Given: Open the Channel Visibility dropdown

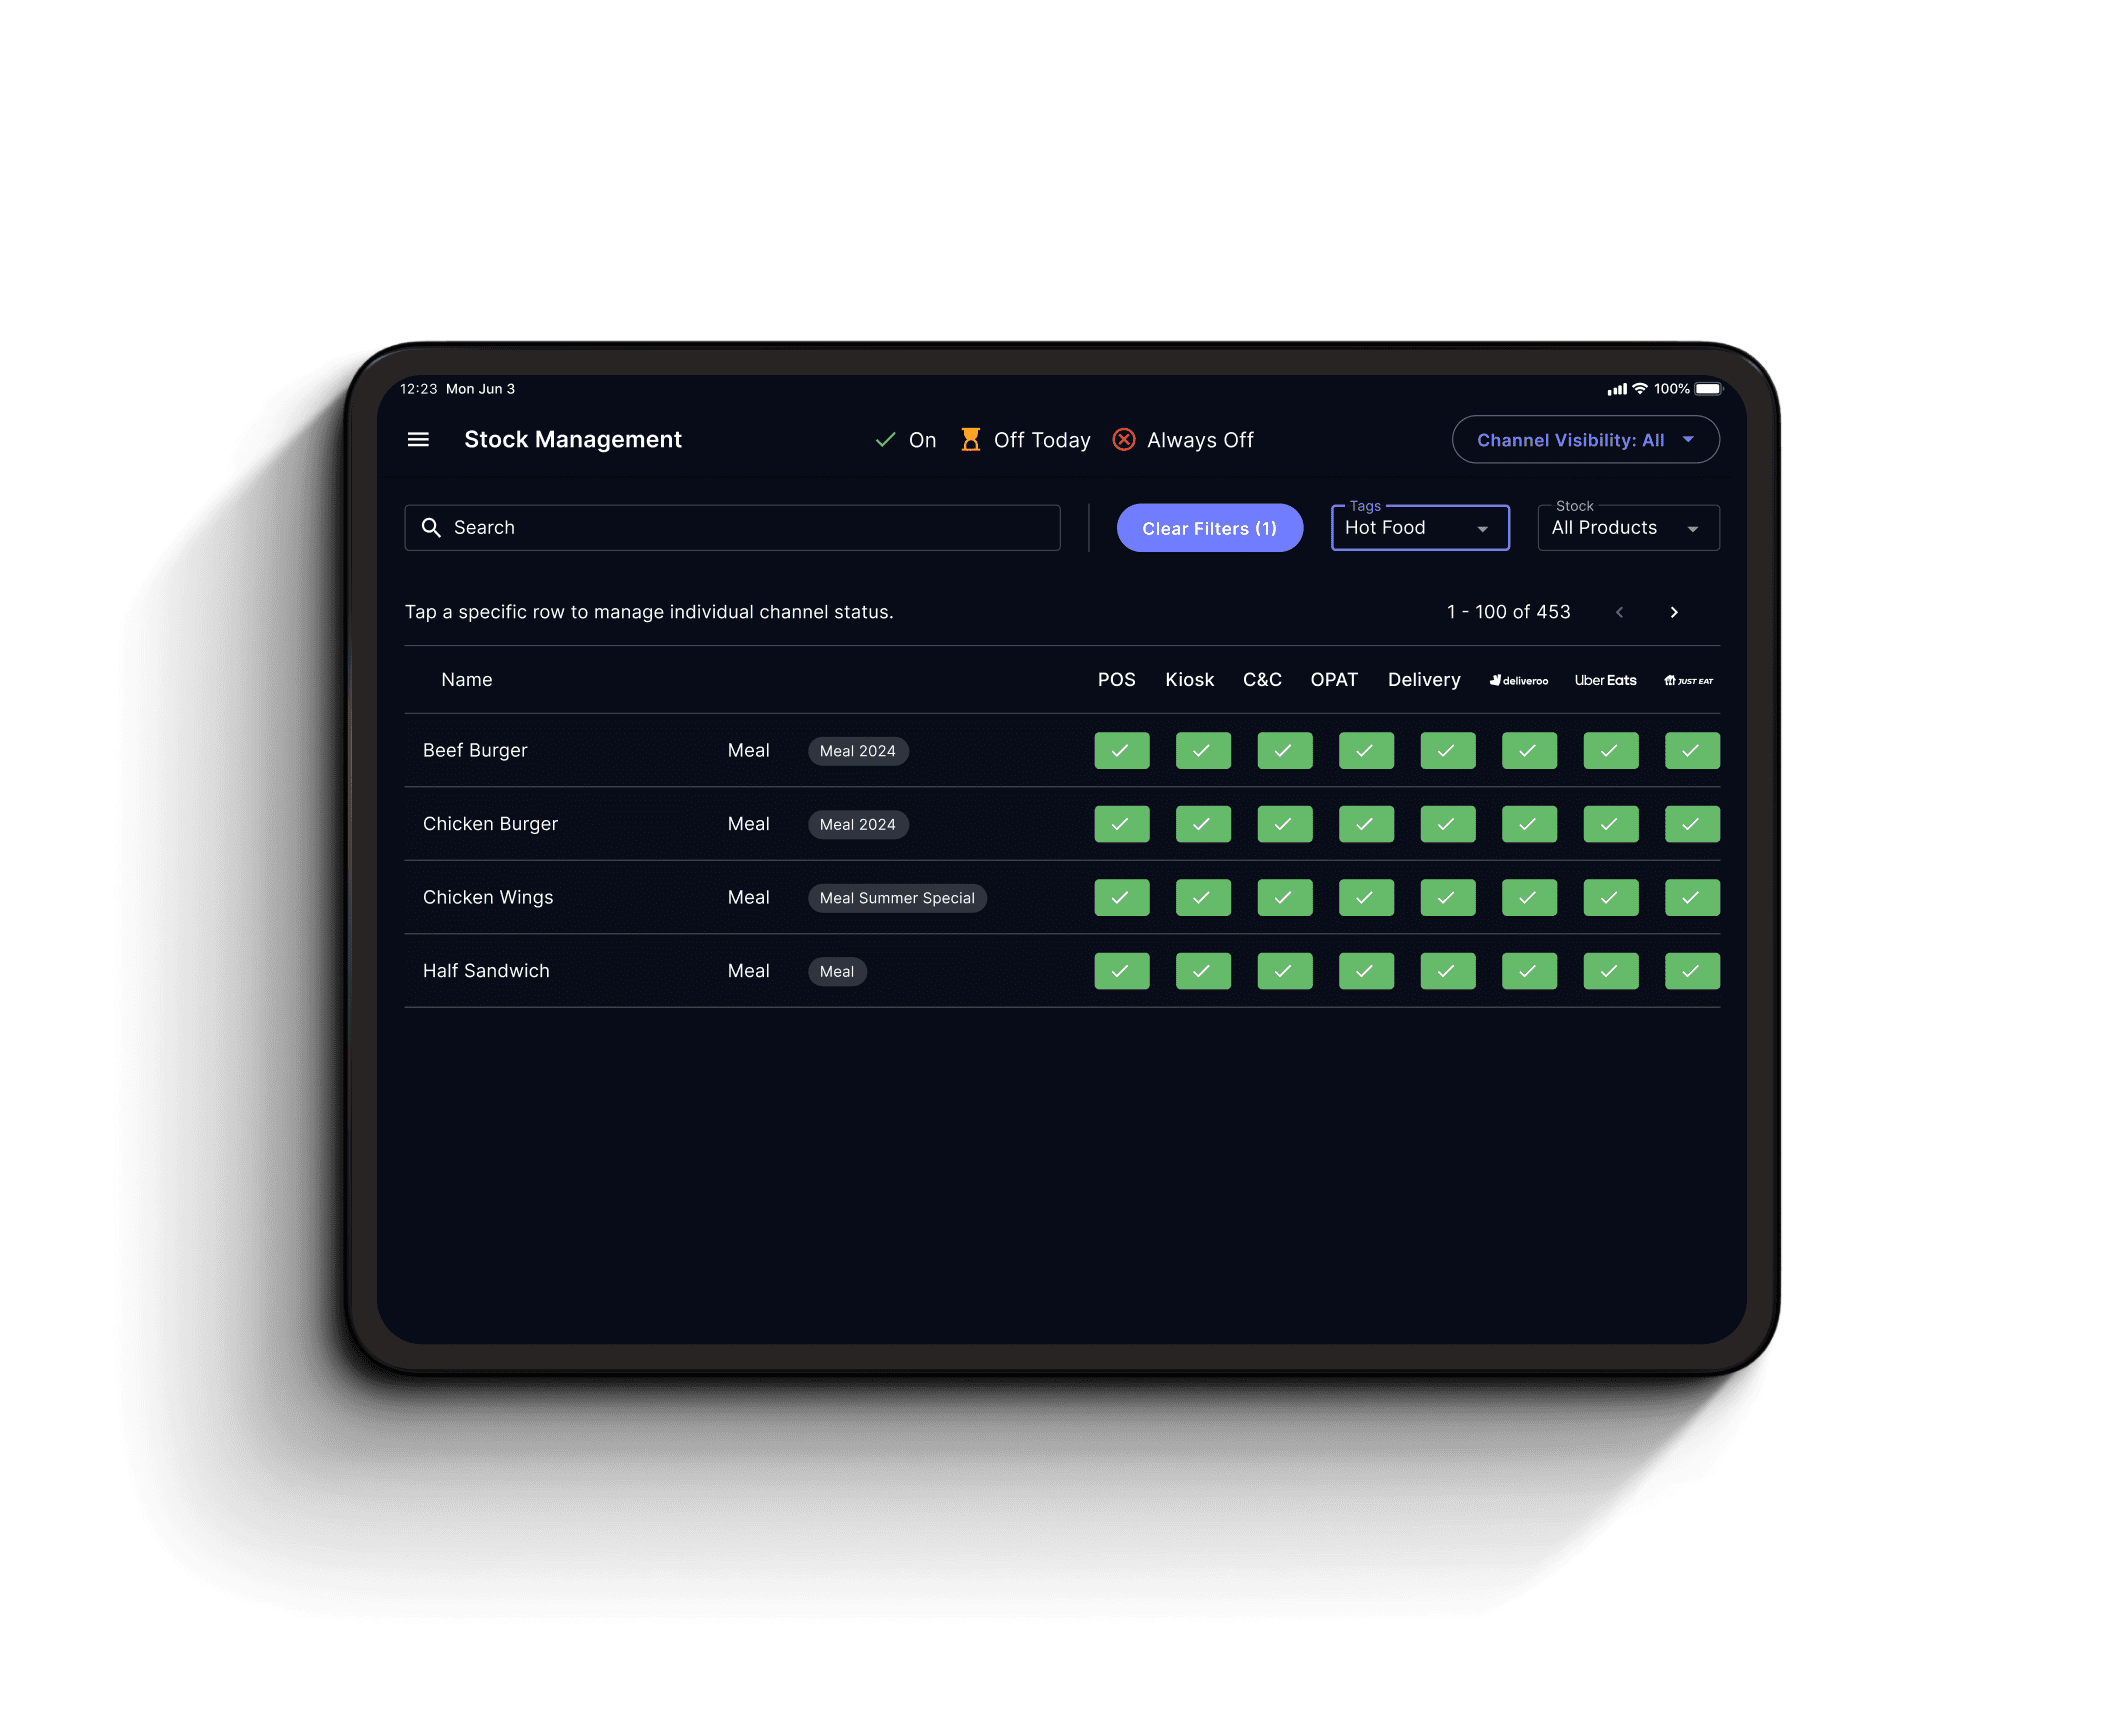Looking at the screenshot, I should coord(1585,440).
